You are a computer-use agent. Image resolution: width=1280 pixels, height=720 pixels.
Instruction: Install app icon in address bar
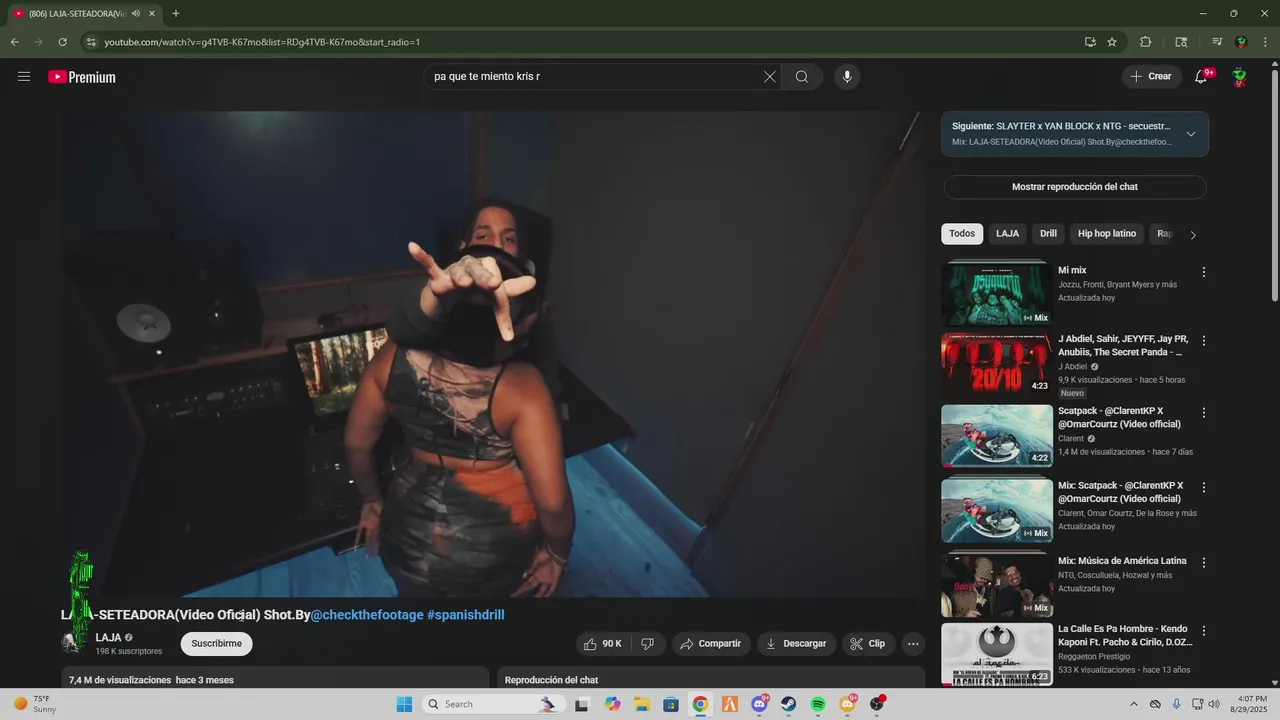(x=1090, y=42)
